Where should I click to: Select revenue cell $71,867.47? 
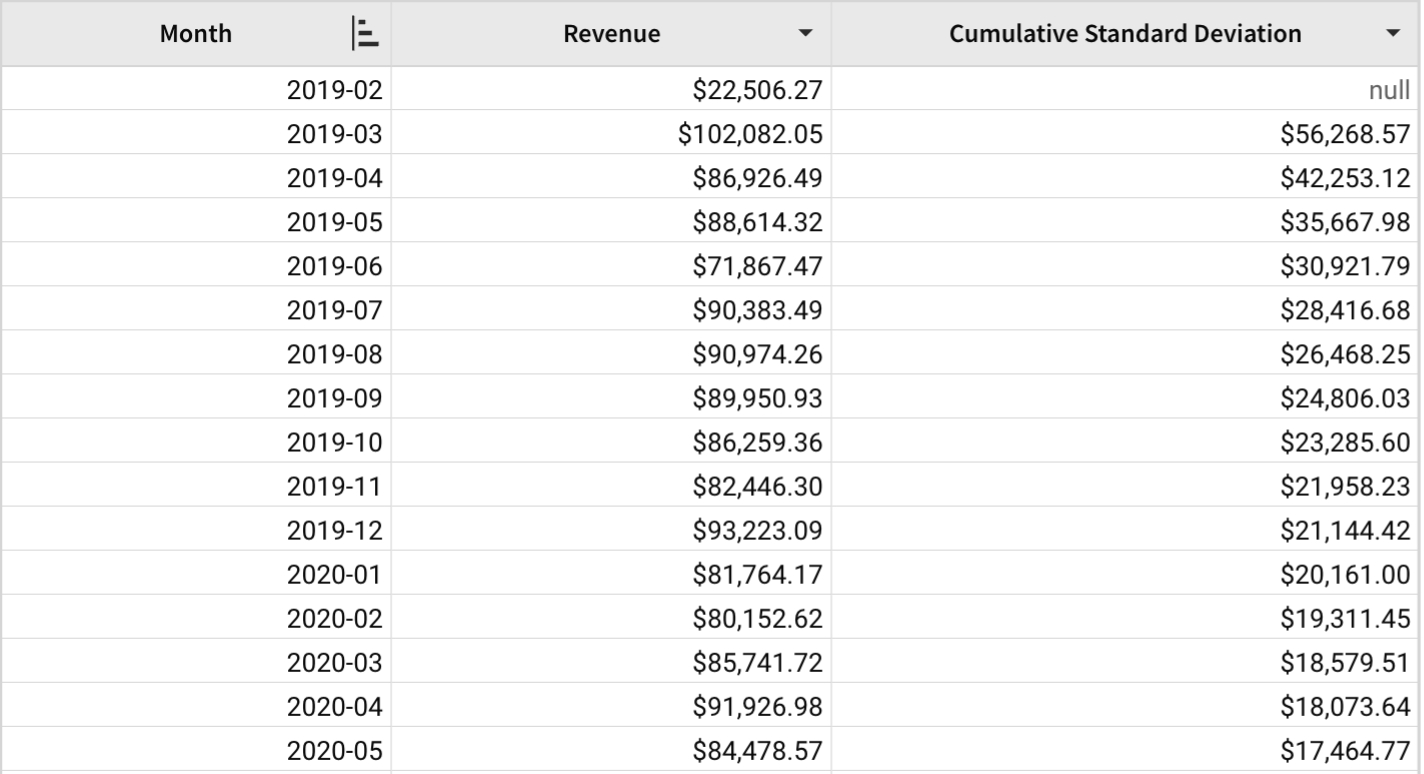coord(757,266)
